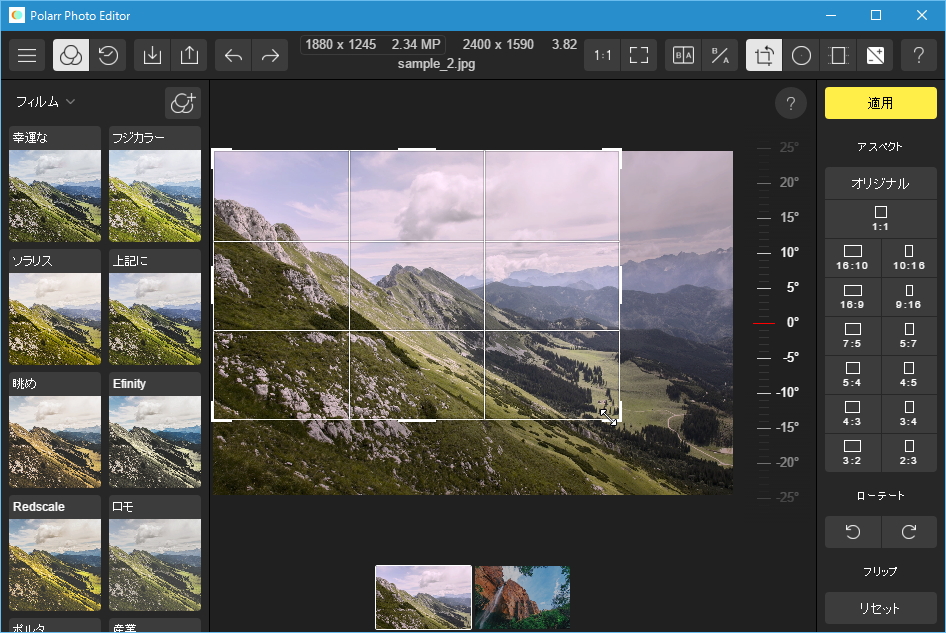Choose the 2:3 aspect ratio
The height and width of the screenshot is (633, 946).
coord(909,453)
